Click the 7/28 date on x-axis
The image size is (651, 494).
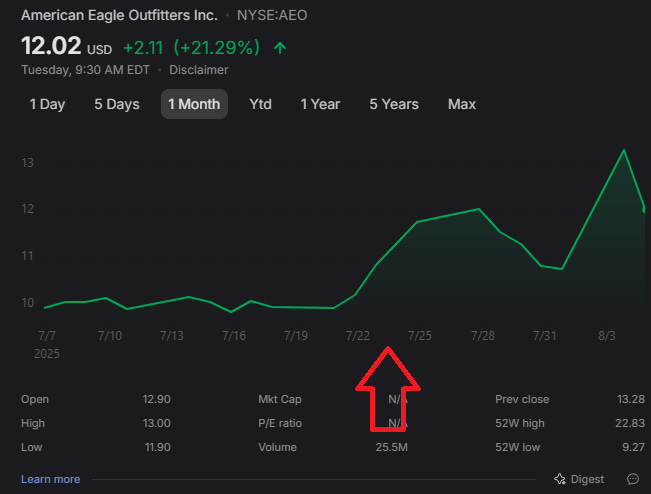pyautogui.click(x=482, y=335)
